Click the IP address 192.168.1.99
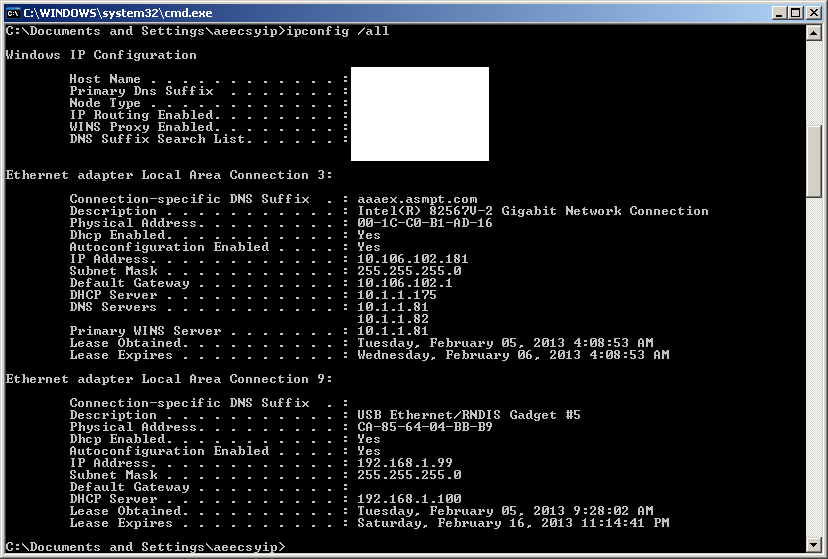This screenshot has width=828, height=559. (x=405, y=463)
